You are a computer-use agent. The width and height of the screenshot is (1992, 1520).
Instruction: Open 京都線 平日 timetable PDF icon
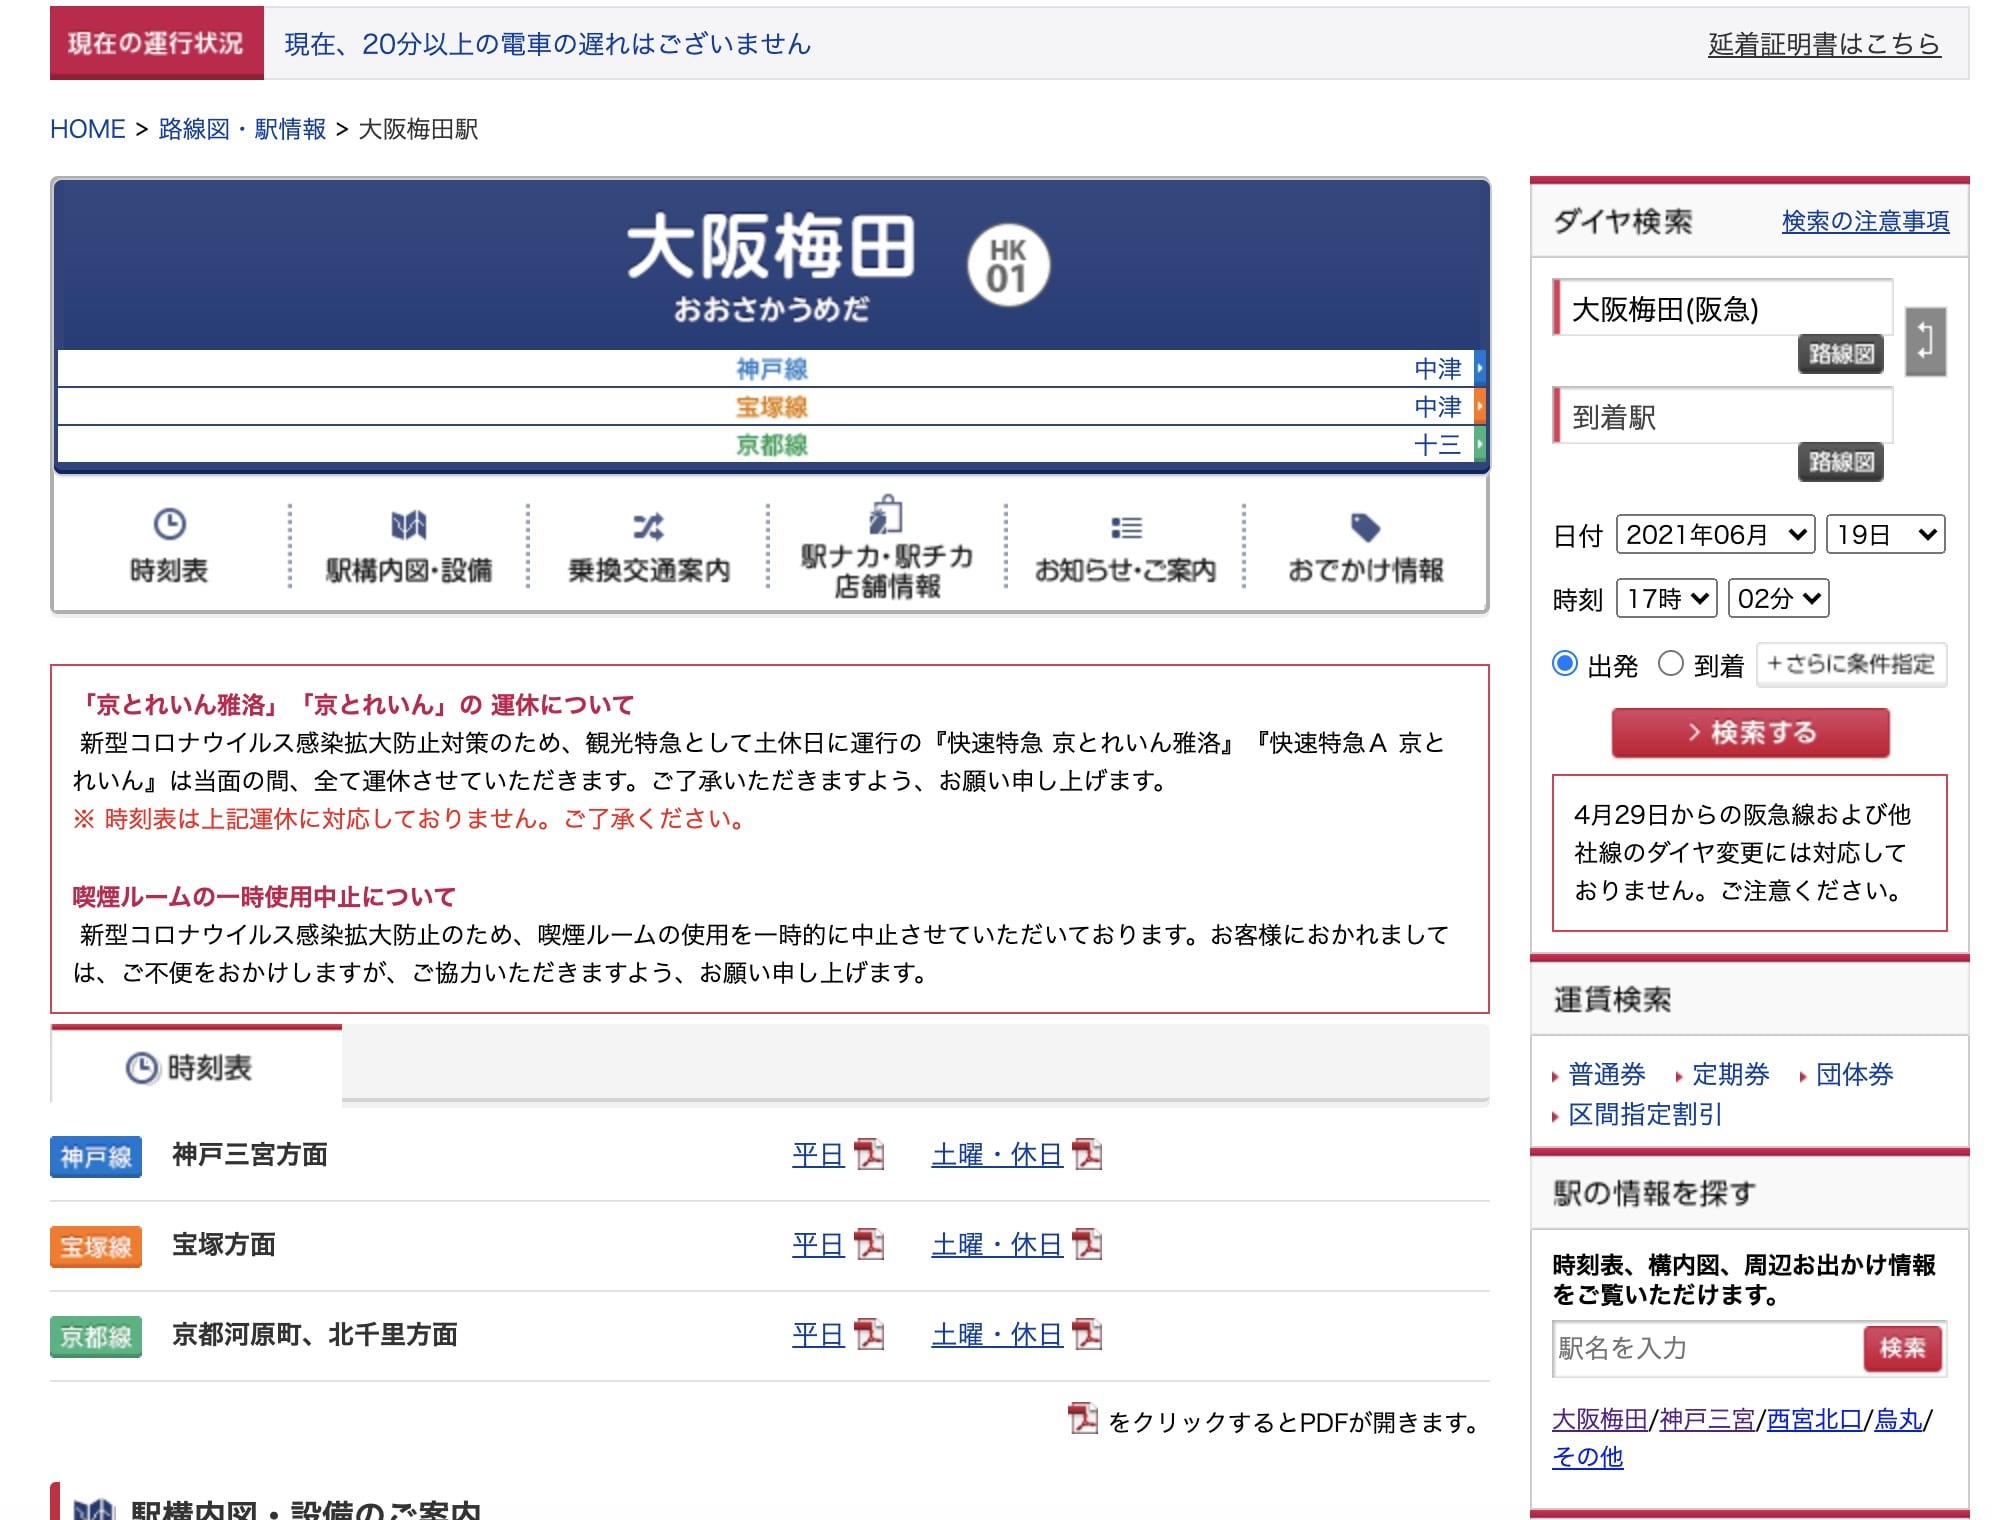[869, 1334]
